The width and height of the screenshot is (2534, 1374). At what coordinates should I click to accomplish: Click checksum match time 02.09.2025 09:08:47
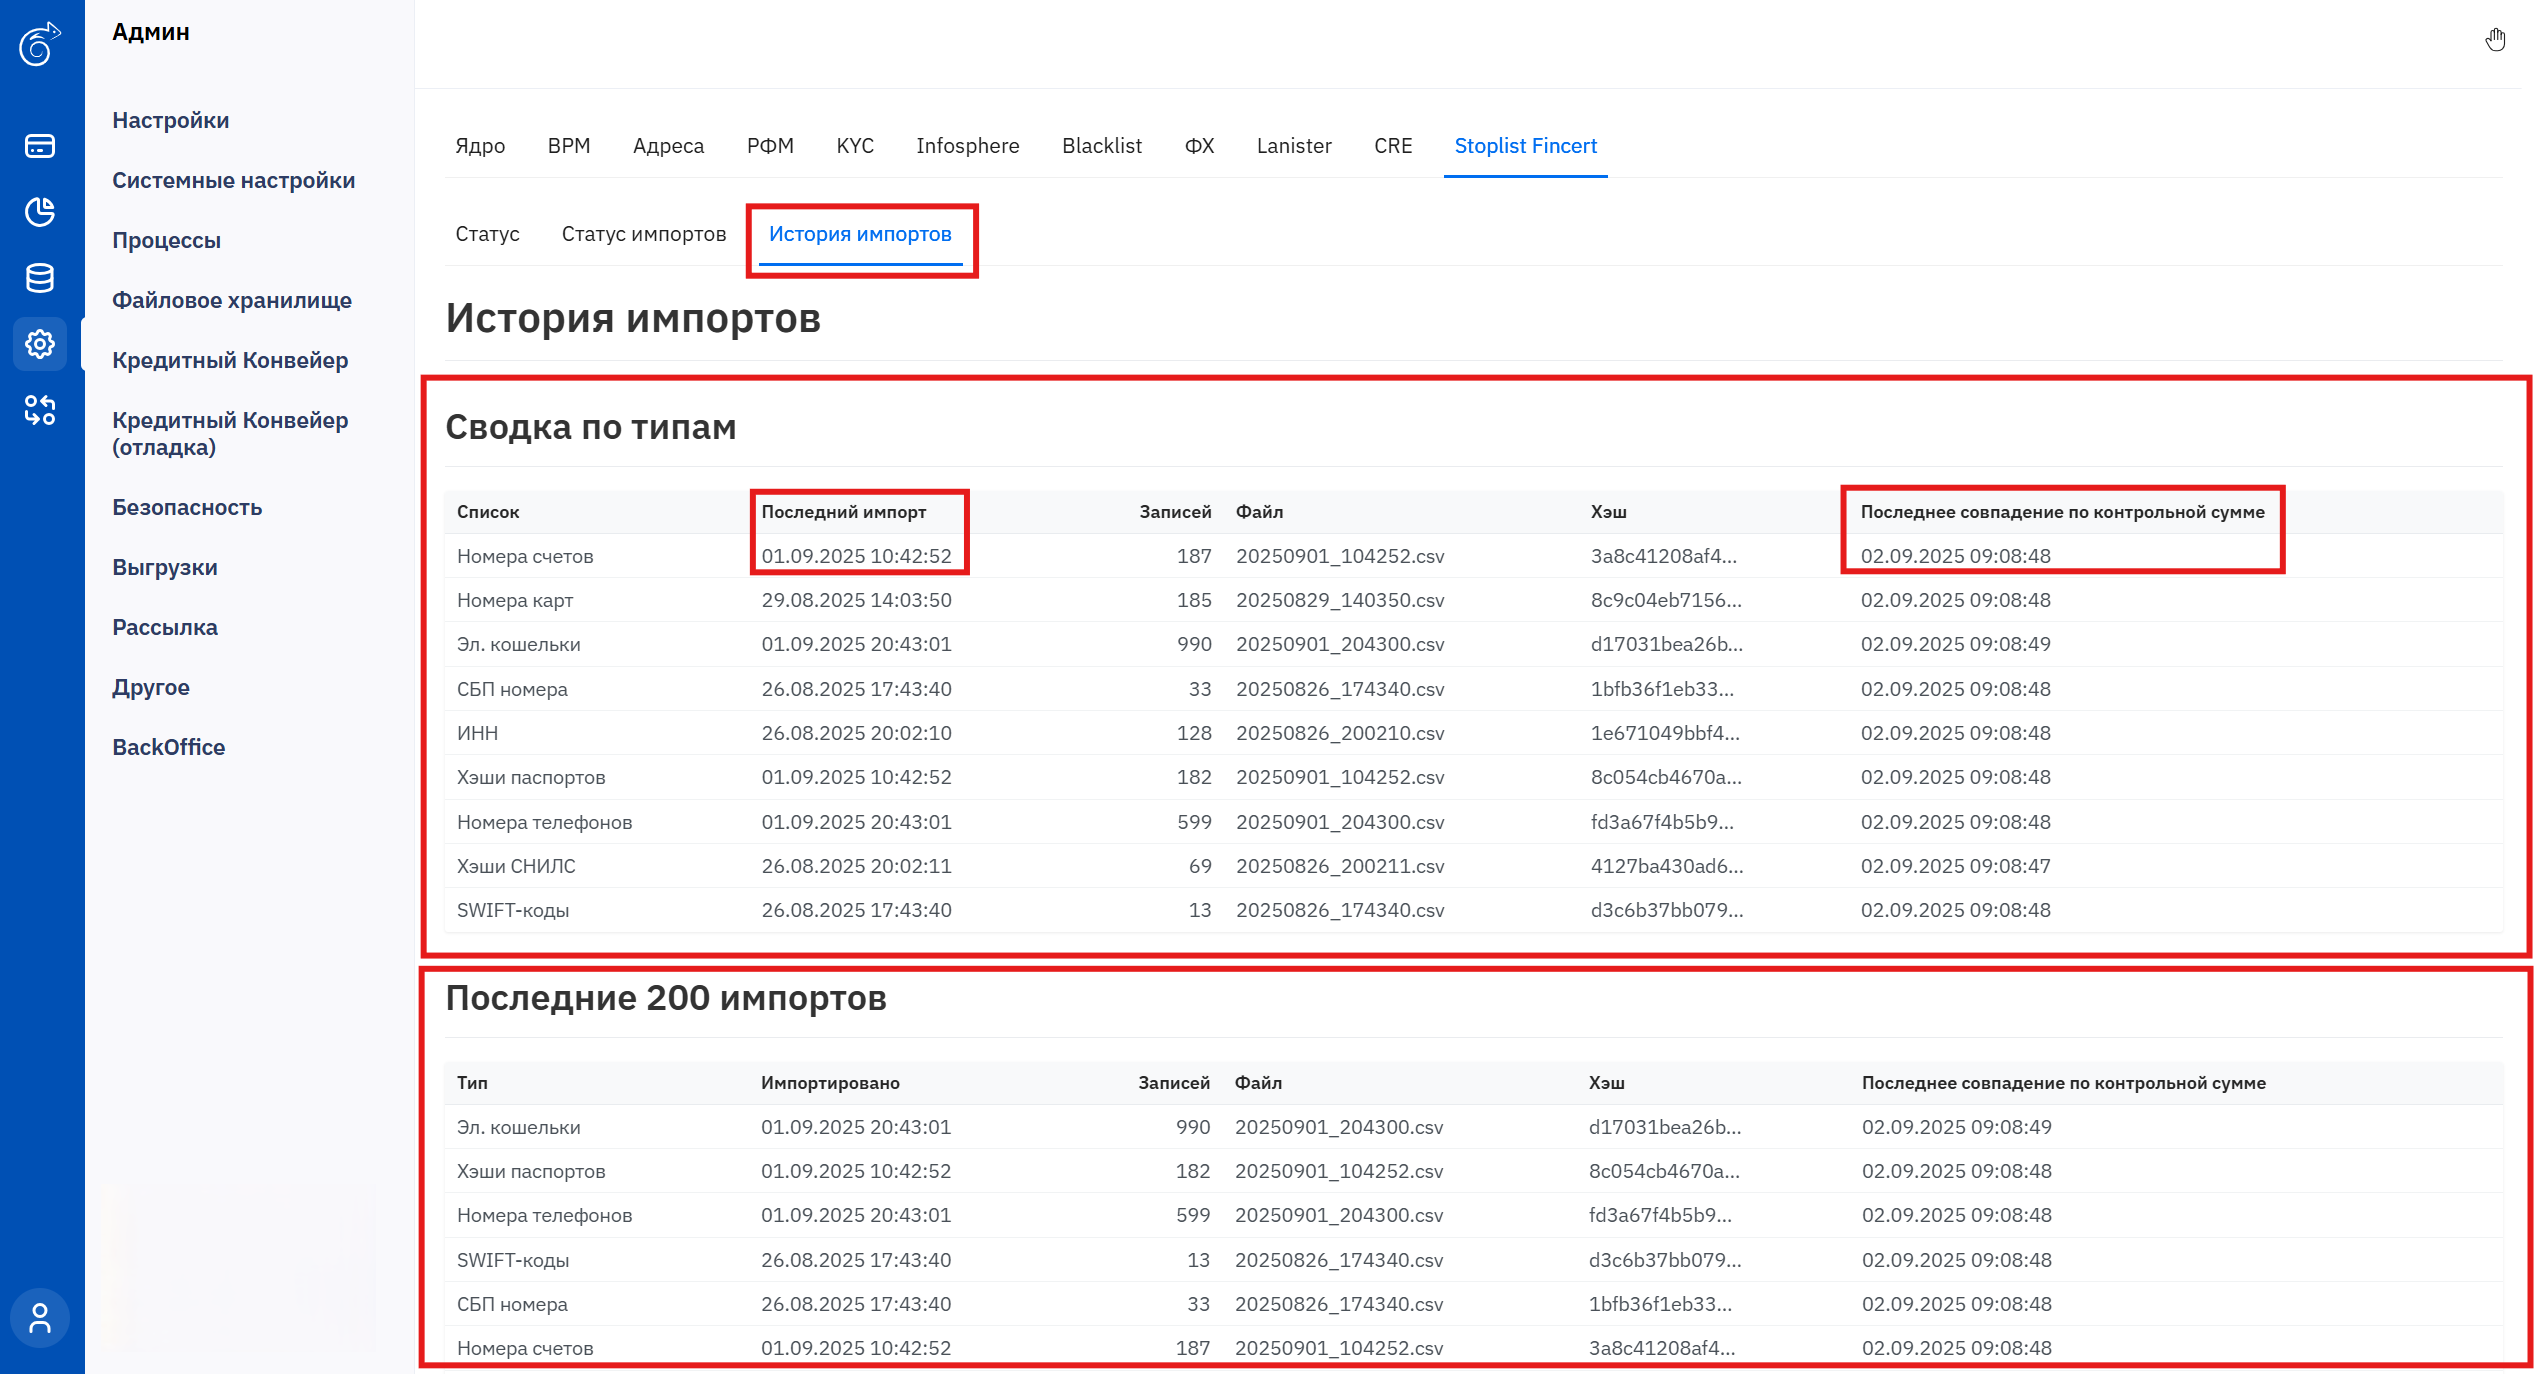(x=1955, y=866)
